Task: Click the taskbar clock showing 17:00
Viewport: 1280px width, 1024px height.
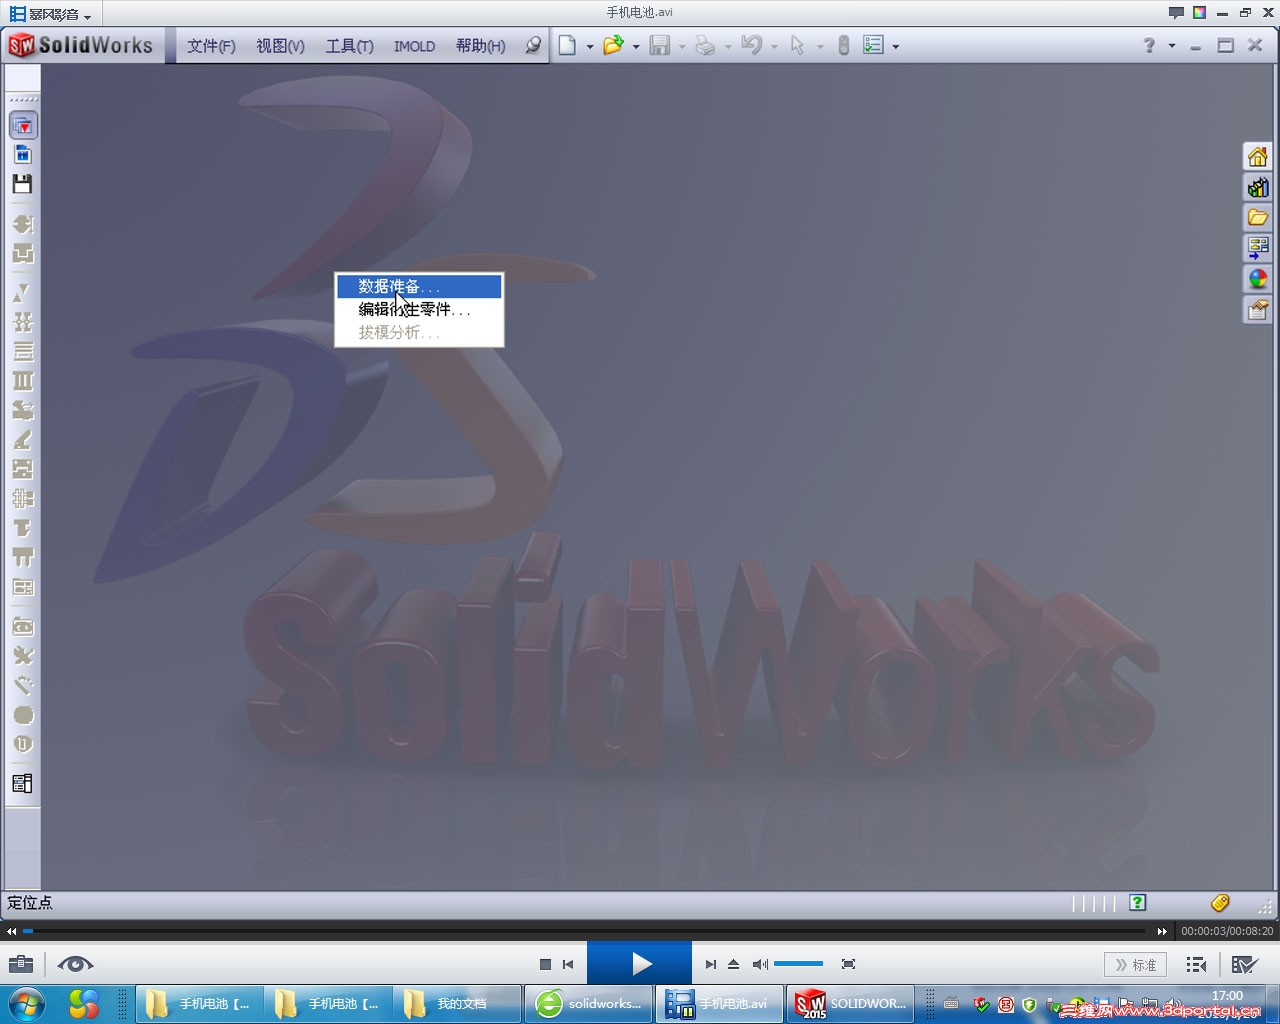Action: click(1227, 995)
